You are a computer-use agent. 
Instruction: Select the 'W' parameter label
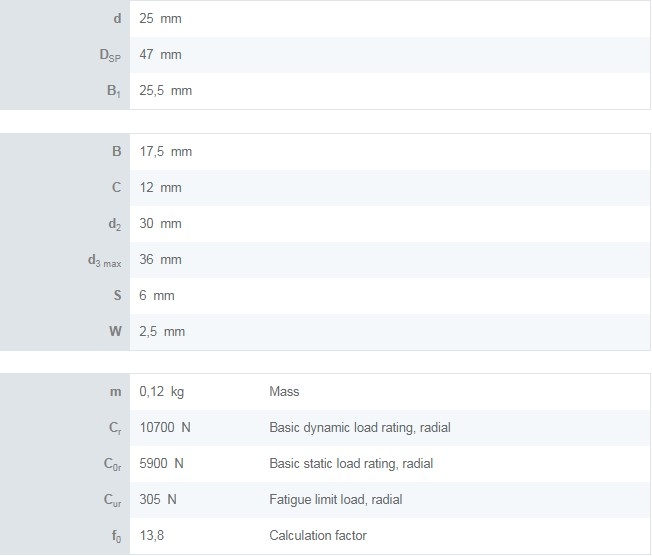pyautogui.click(x=116, y=331)
